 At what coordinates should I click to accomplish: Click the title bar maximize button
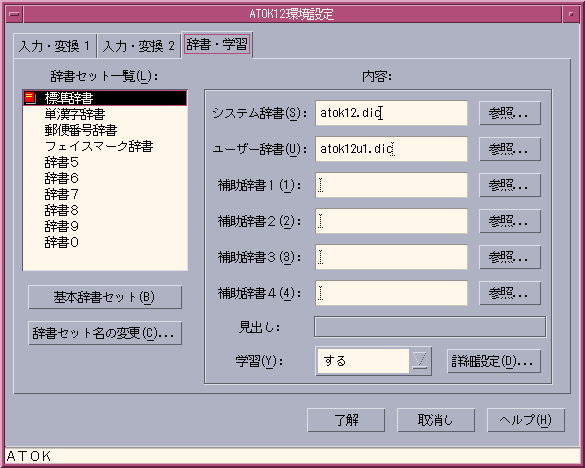point(570,14)
